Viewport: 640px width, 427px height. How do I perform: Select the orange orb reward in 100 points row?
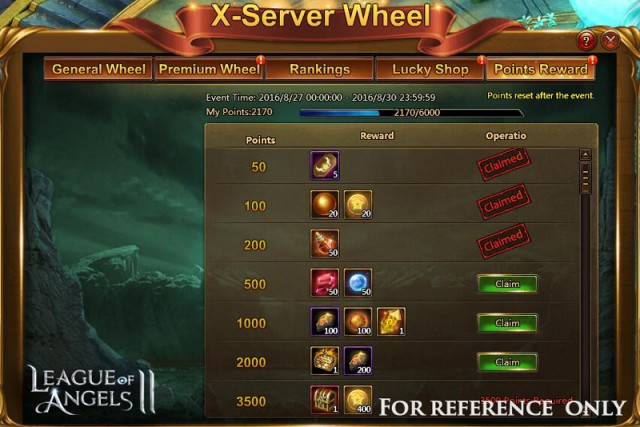pyautogui.click(x=324, y=205)
